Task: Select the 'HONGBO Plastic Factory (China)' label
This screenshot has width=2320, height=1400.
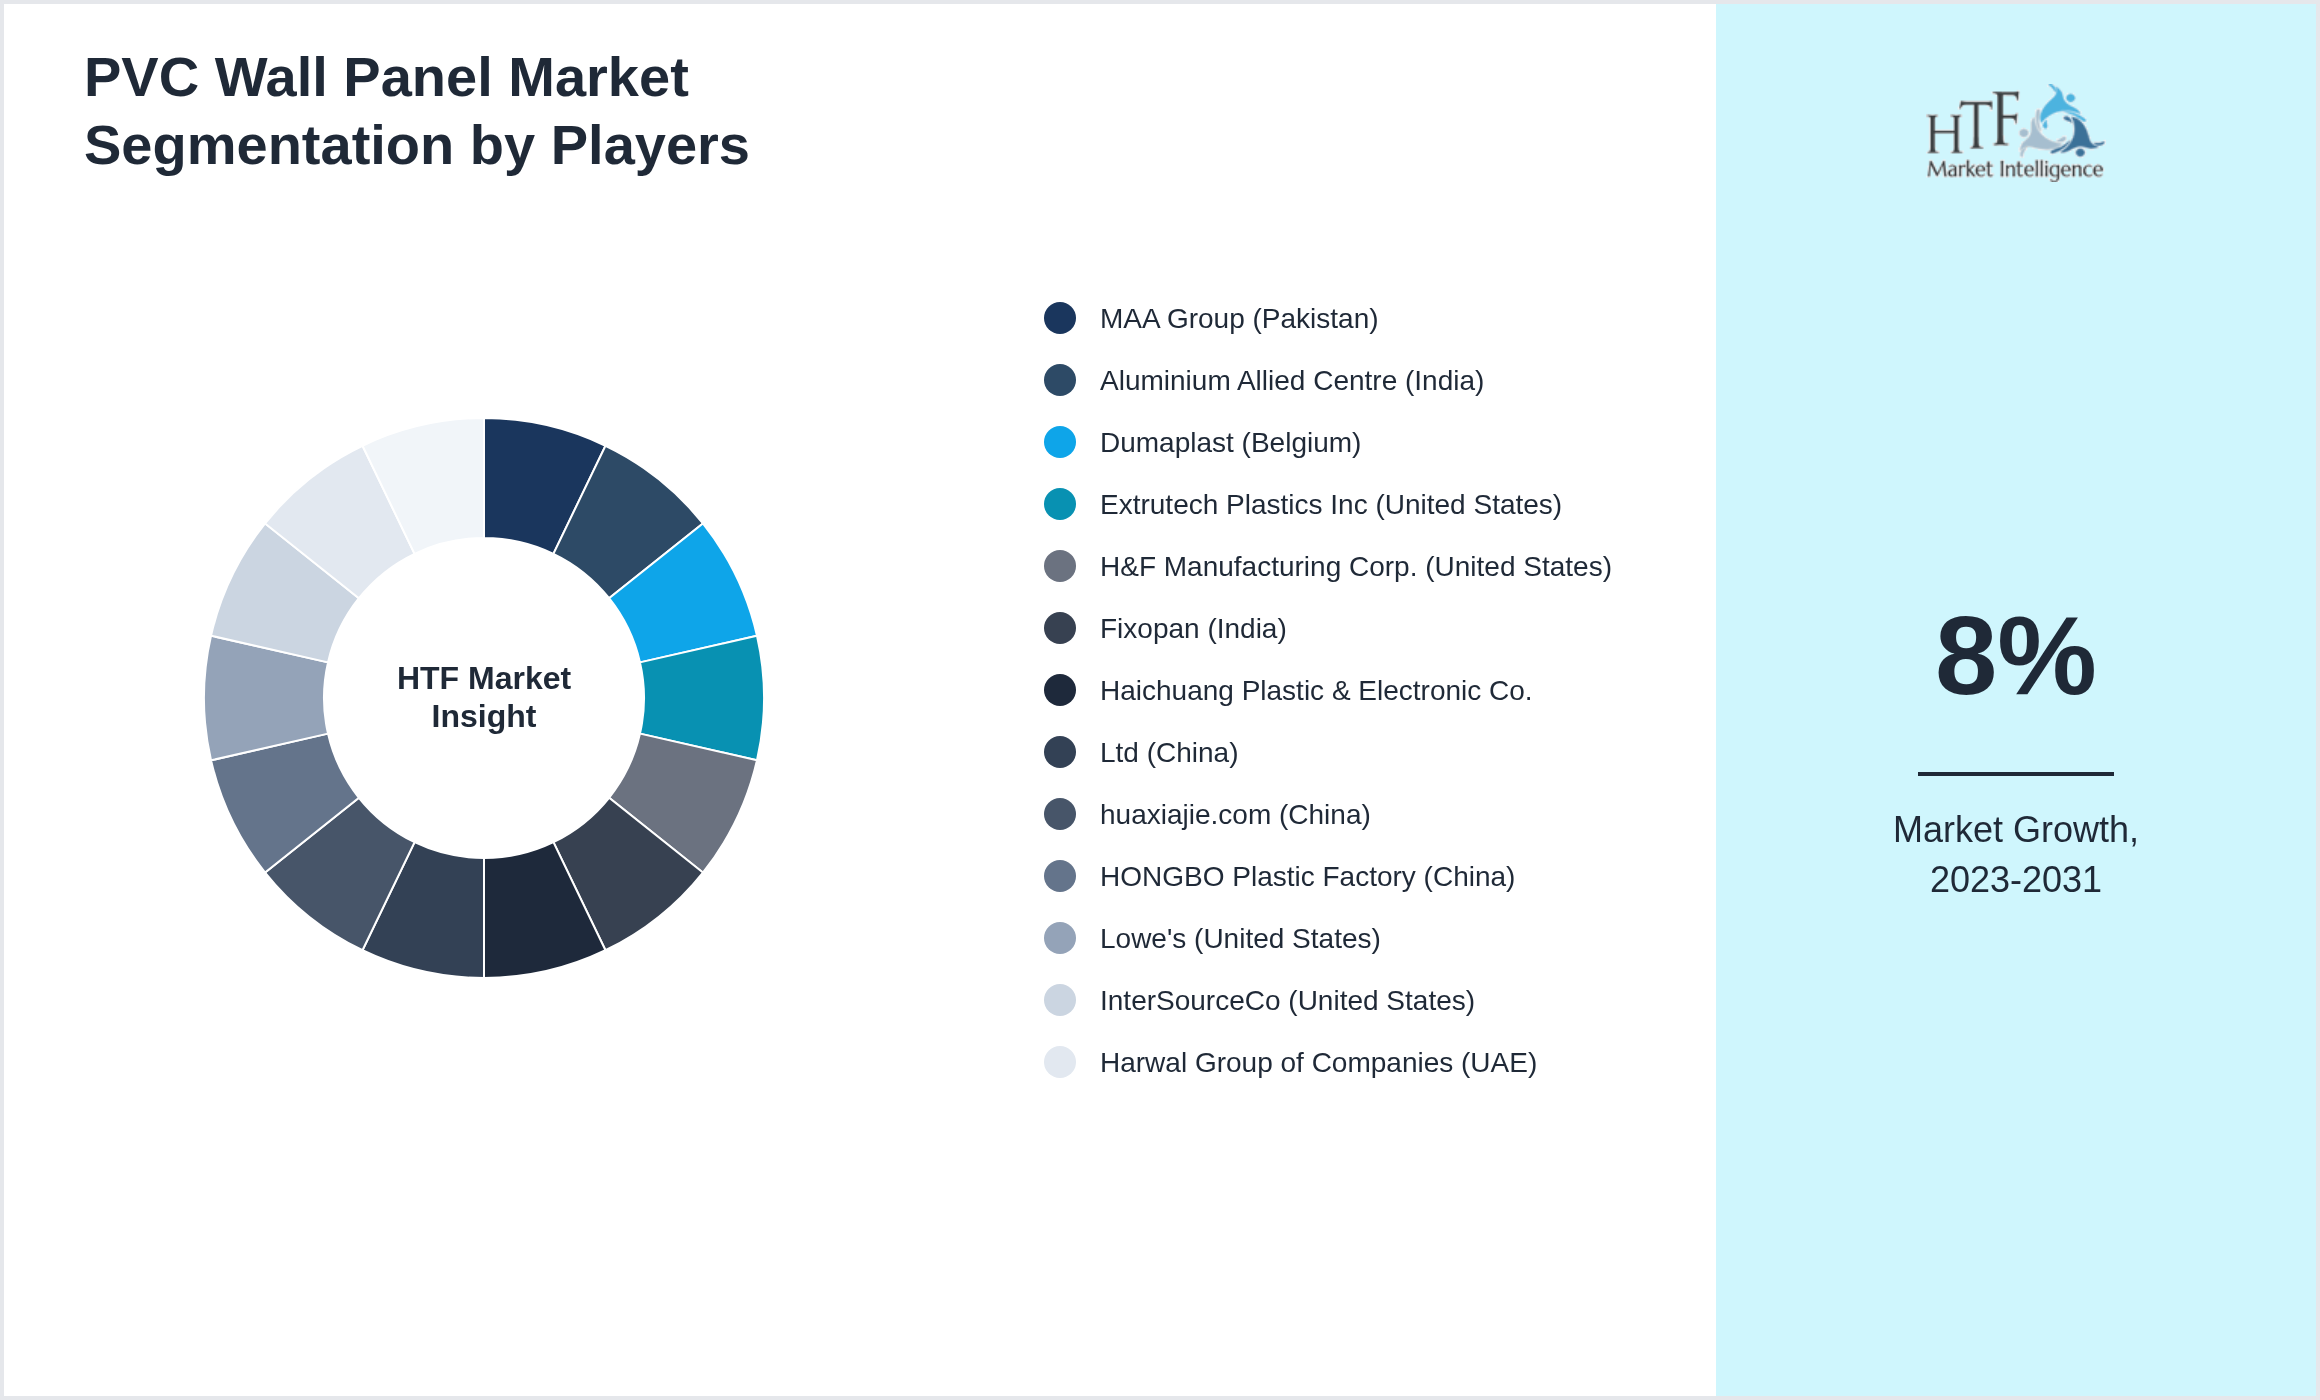Action: tap(1307, 877)
